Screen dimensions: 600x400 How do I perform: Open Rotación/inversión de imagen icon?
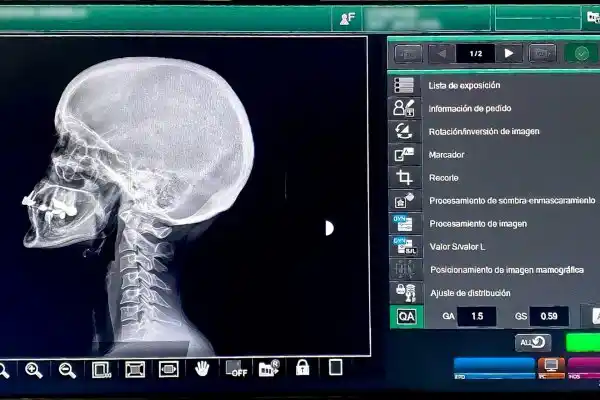404,131
